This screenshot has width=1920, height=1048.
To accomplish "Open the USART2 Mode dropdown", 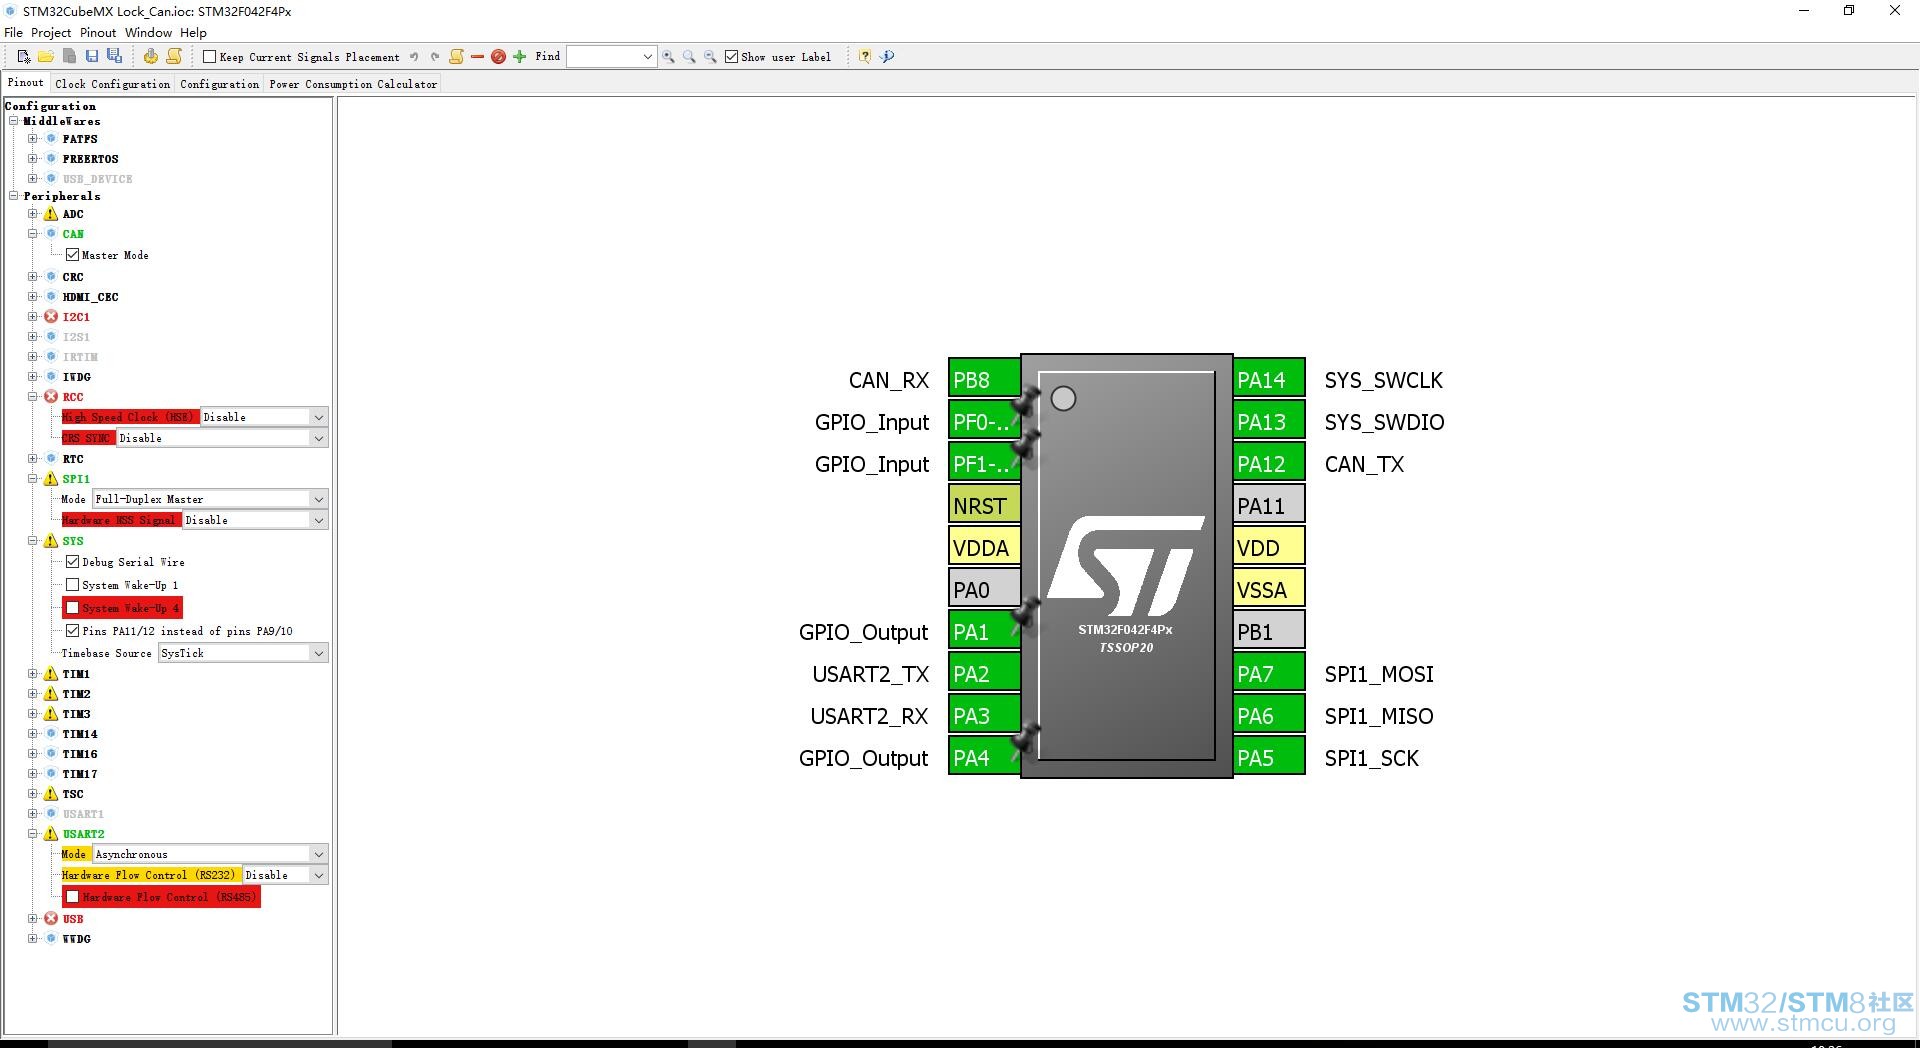I will tap(210, 854).
